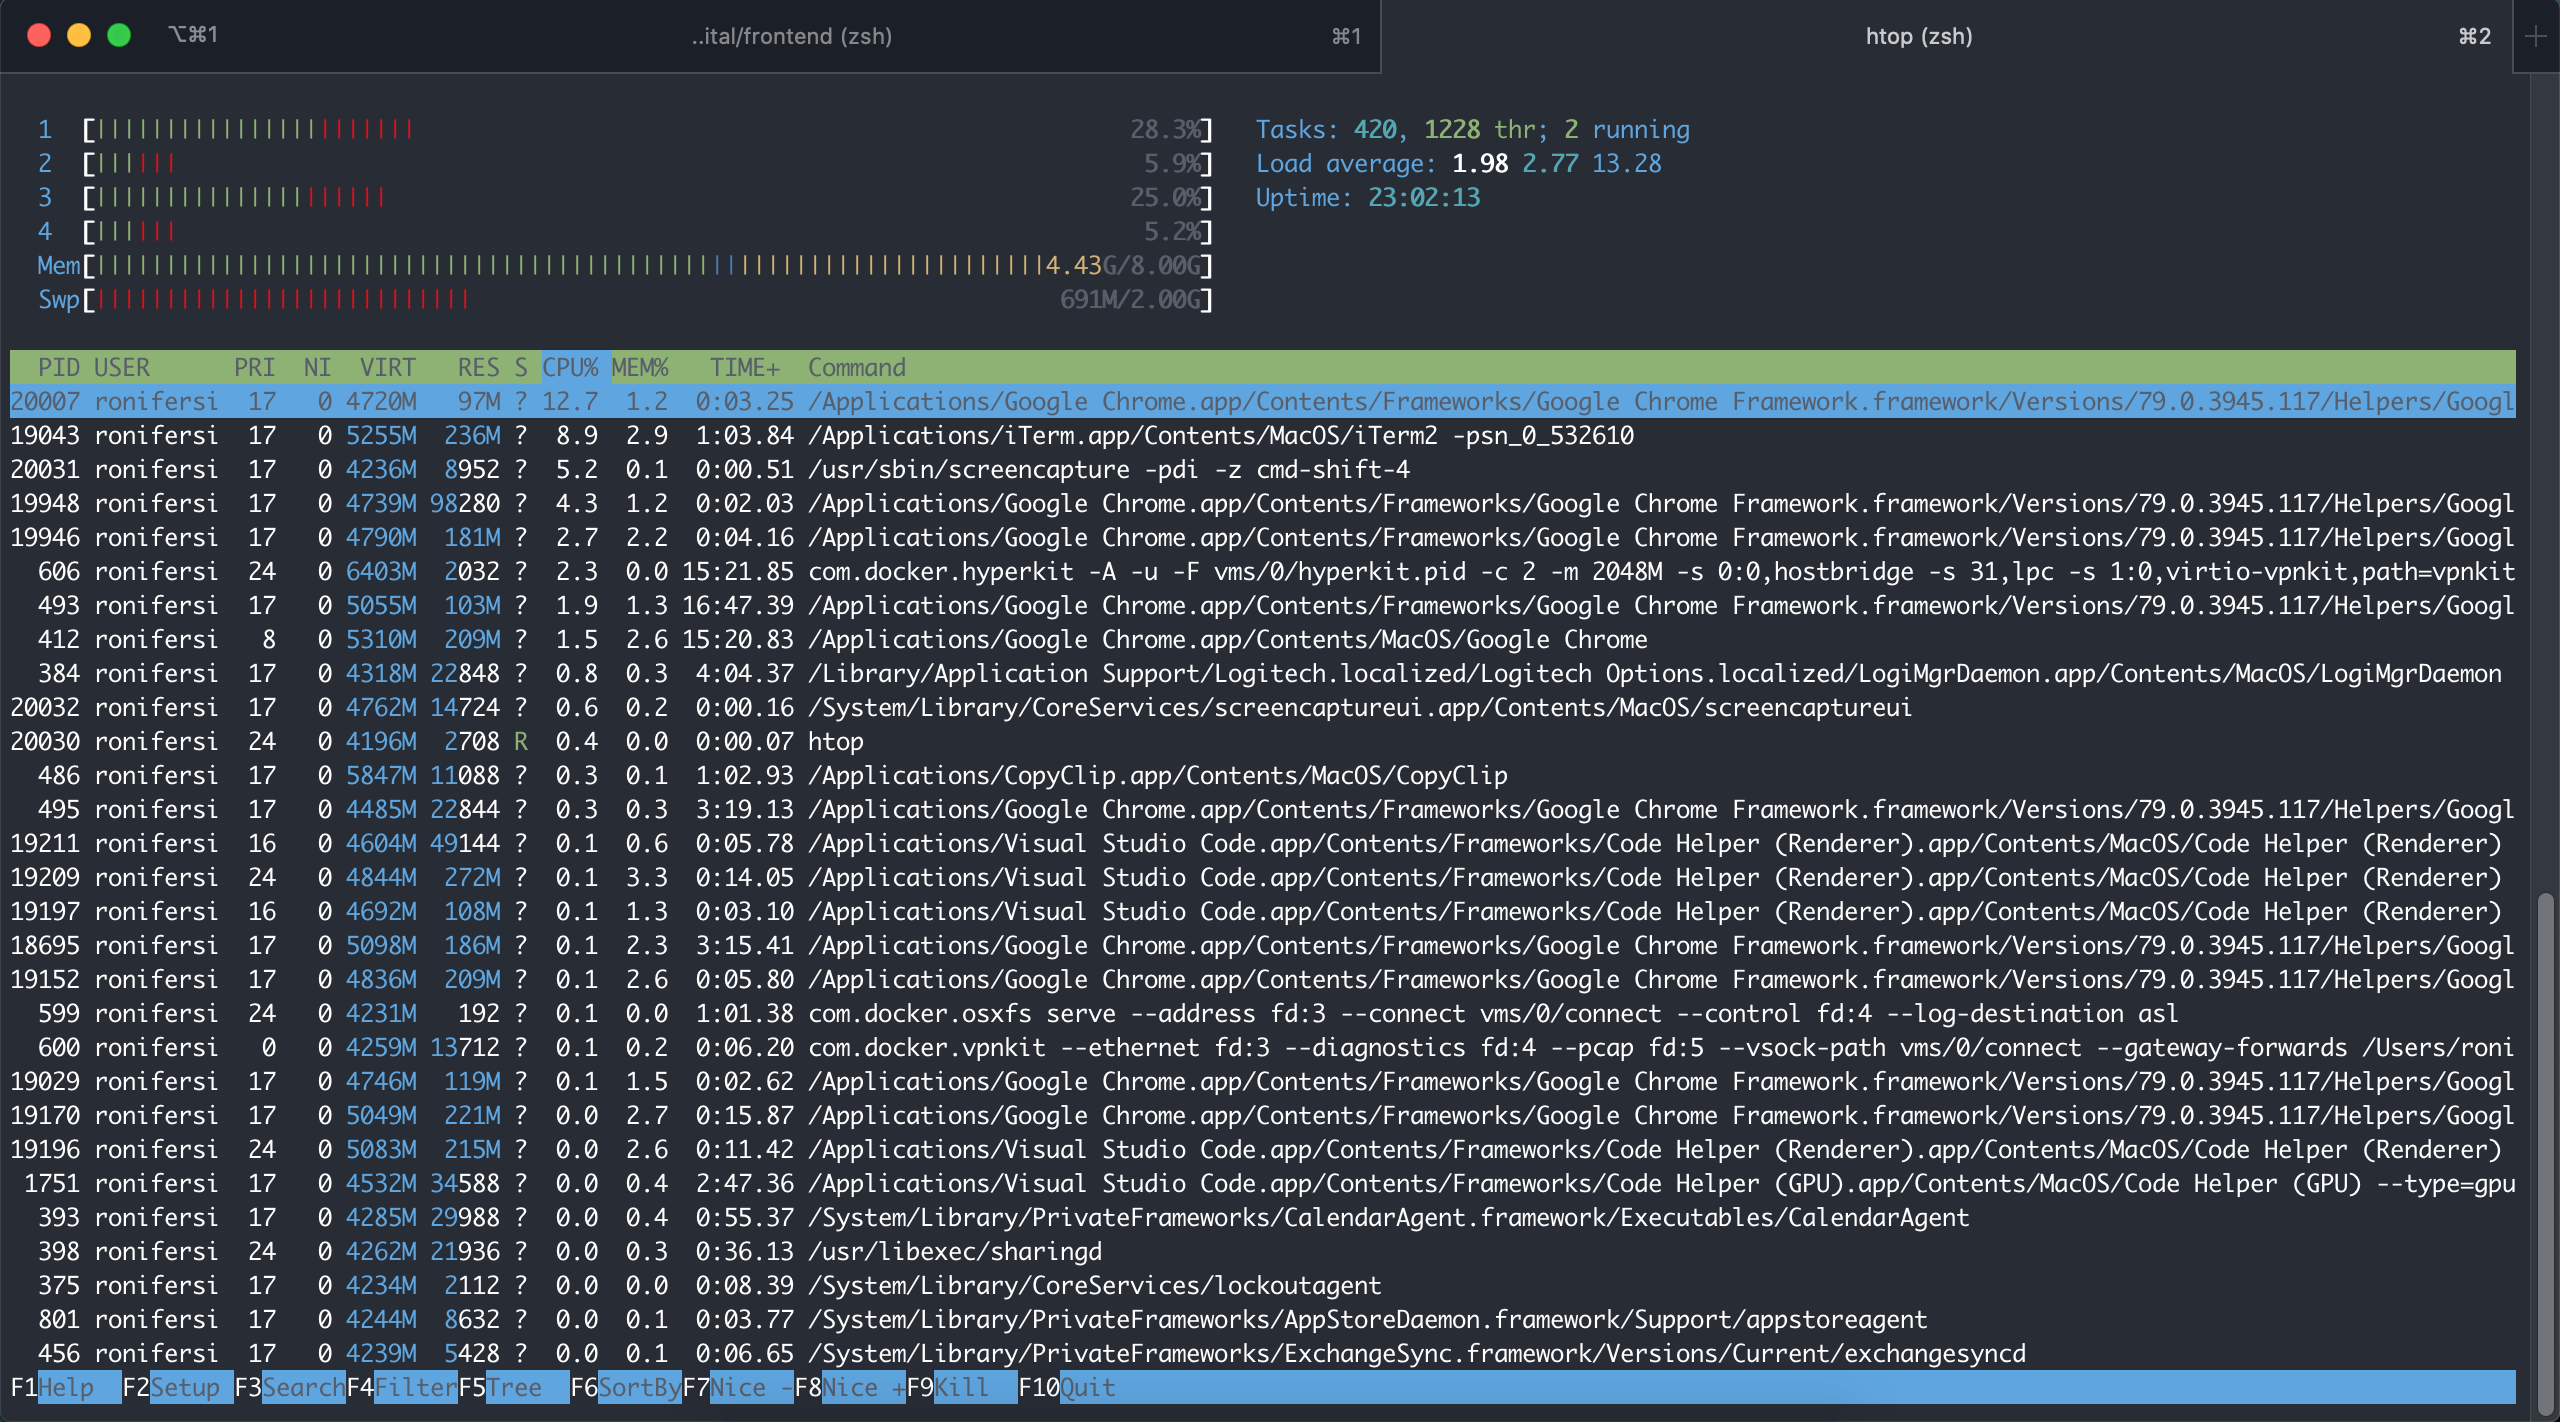This screenshot has width=2560, height=1422.
Task: Click CPU% column header to sort
Action: (x=566, y=366)
